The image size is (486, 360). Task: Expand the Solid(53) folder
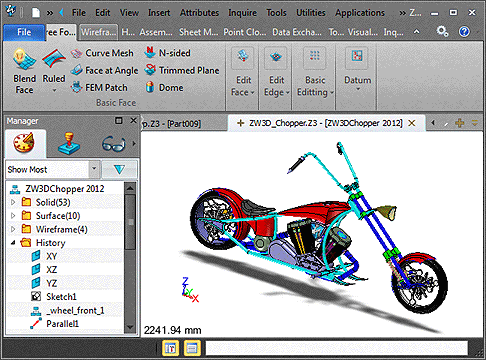pyautogui.click(x=13, y=202)
